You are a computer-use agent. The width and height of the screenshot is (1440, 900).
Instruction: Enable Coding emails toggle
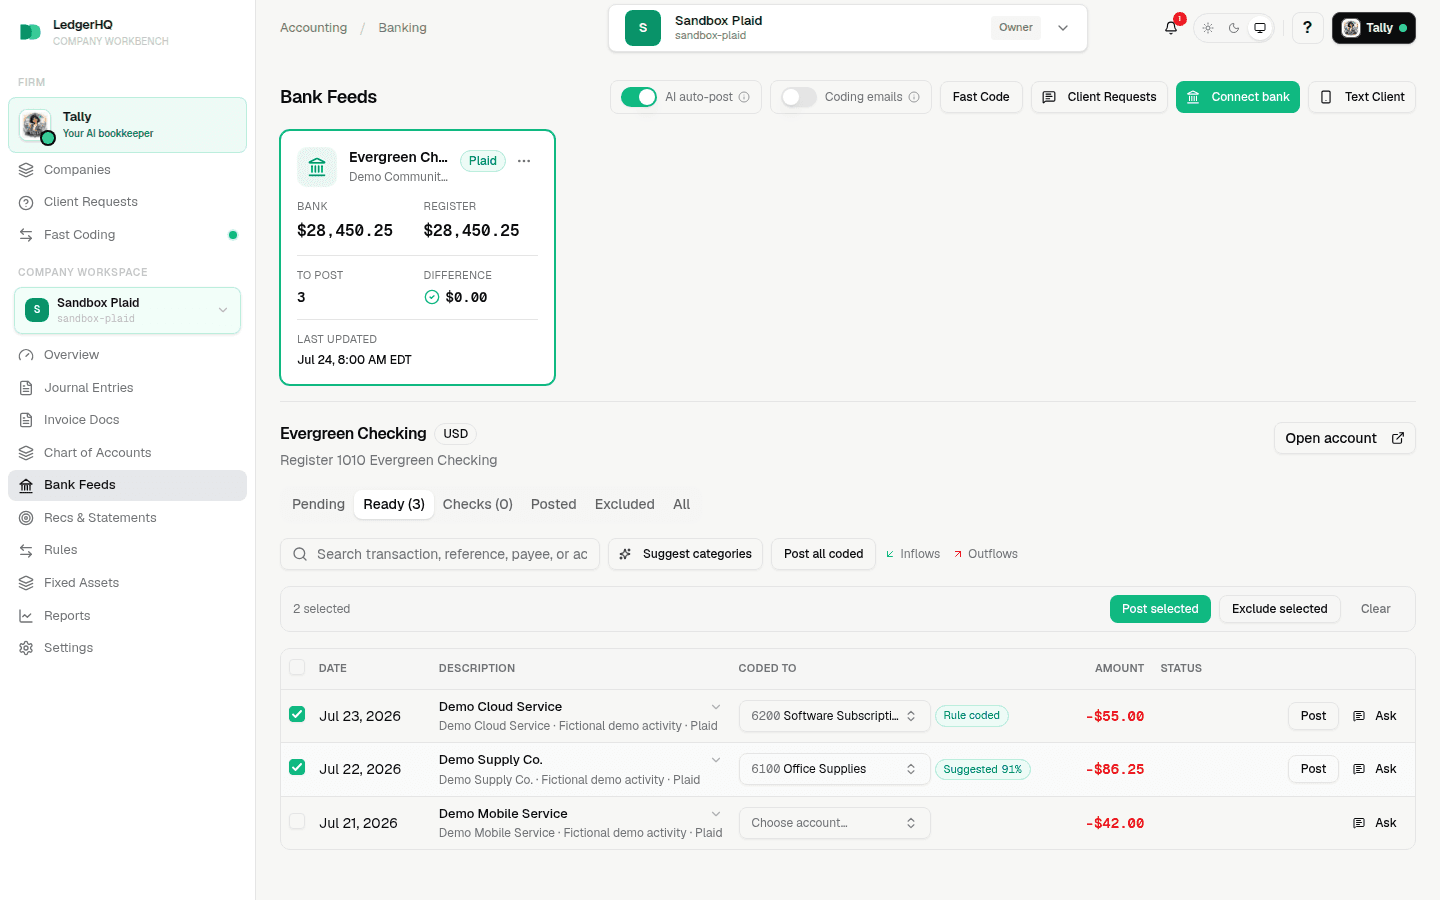(x=799, y=97)
